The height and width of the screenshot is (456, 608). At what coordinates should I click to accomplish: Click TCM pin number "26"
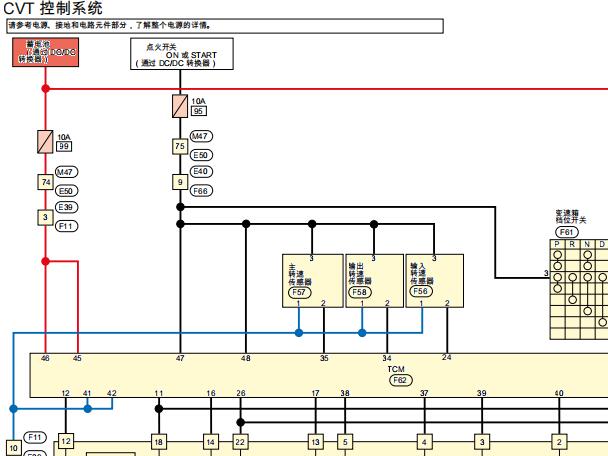(241, 393)
